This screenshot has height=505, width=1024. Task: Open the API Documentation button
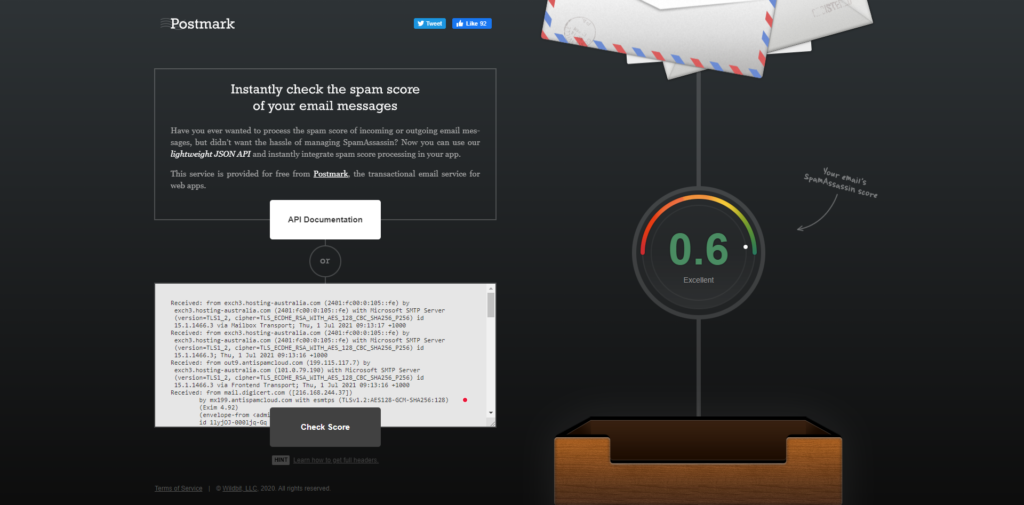[325, 220]
